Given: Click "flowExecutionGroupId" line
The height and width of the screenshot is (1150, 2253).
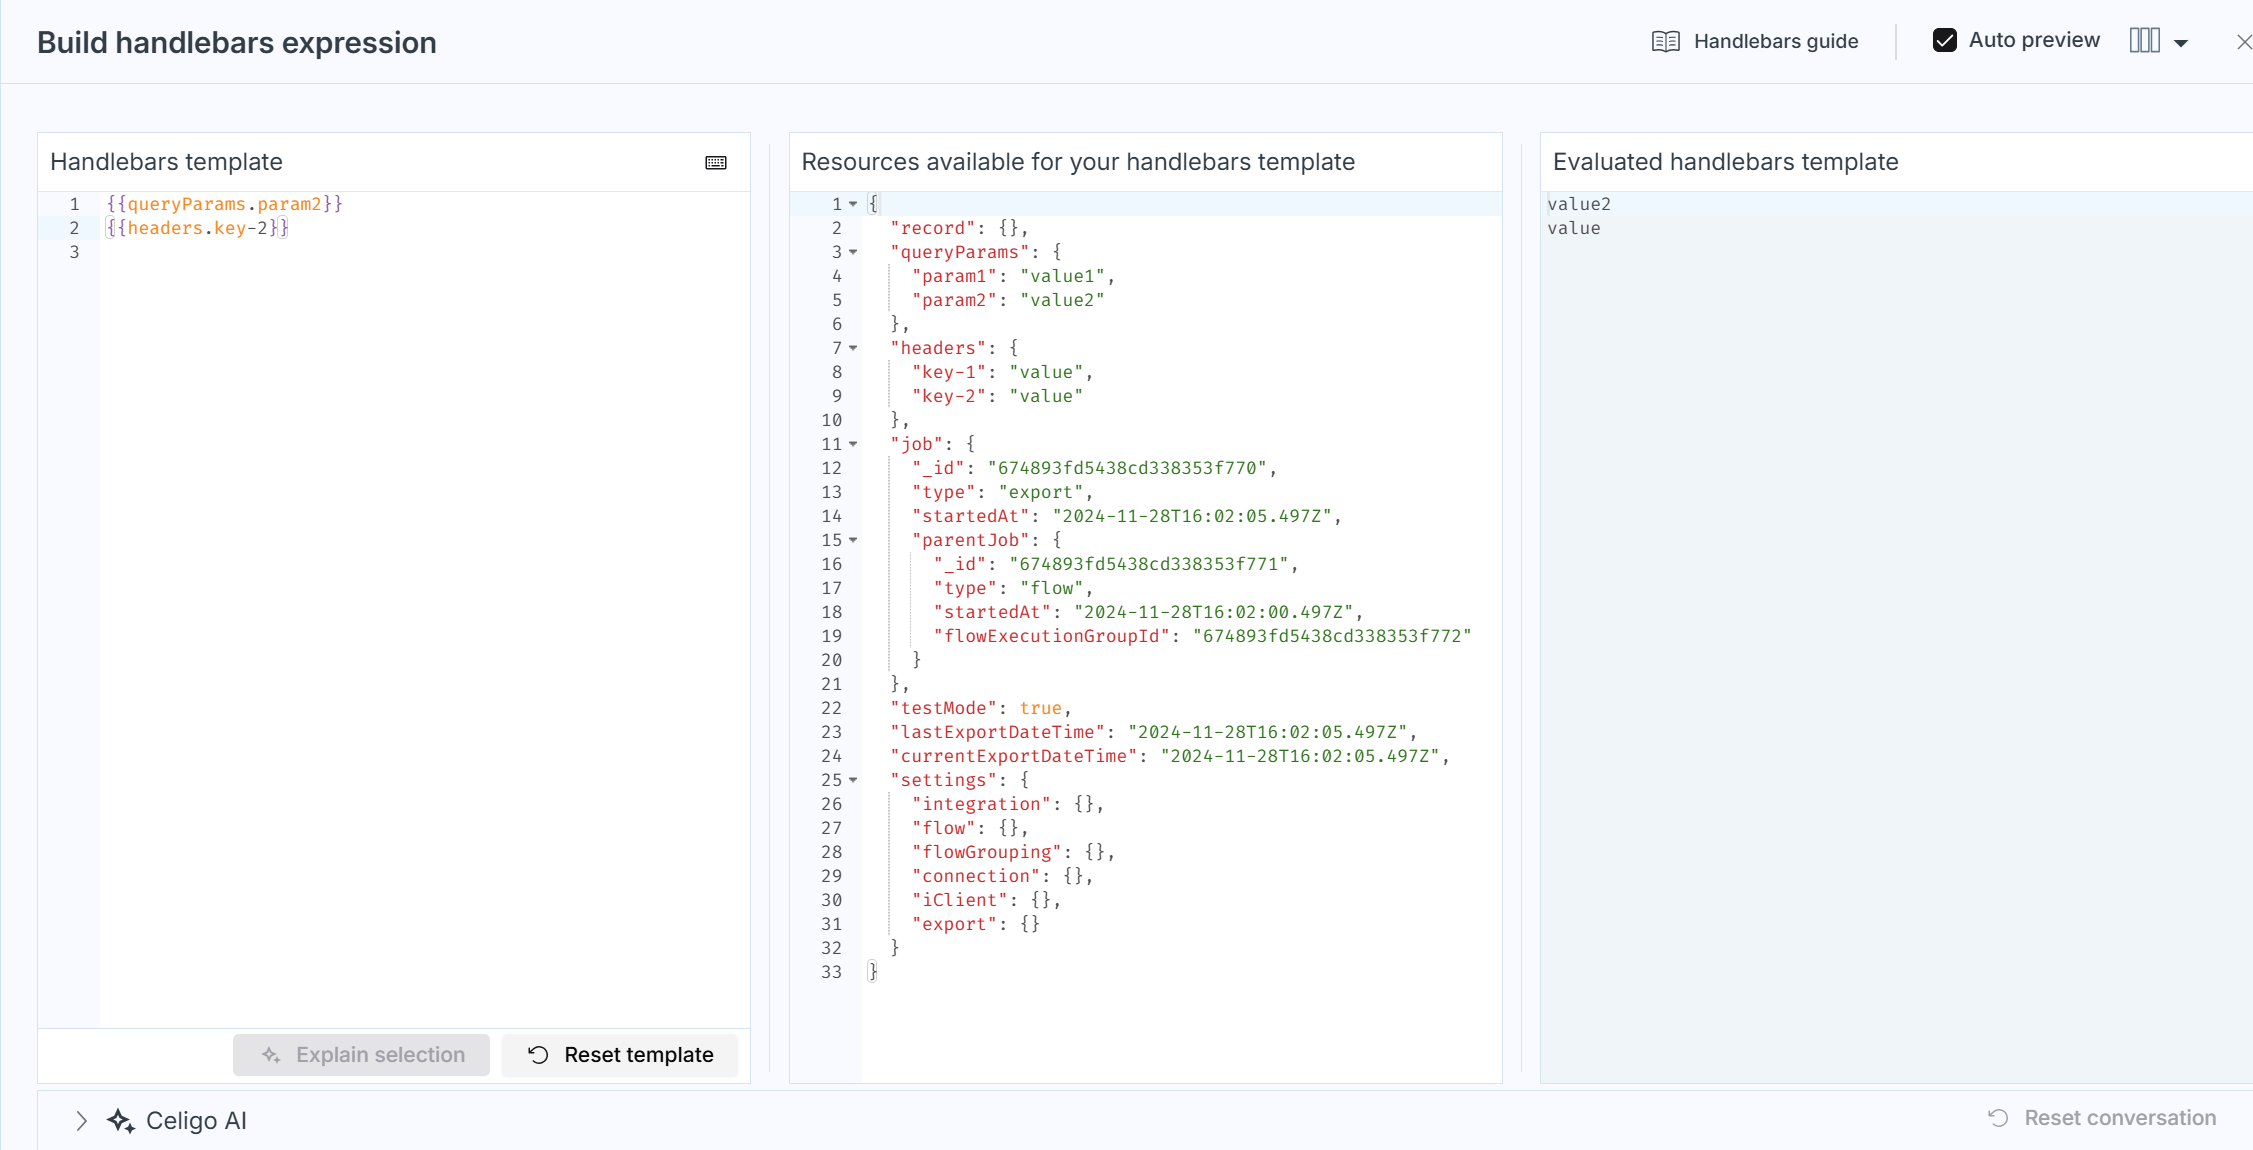Looking at the screenshot, I should 1202,636.
